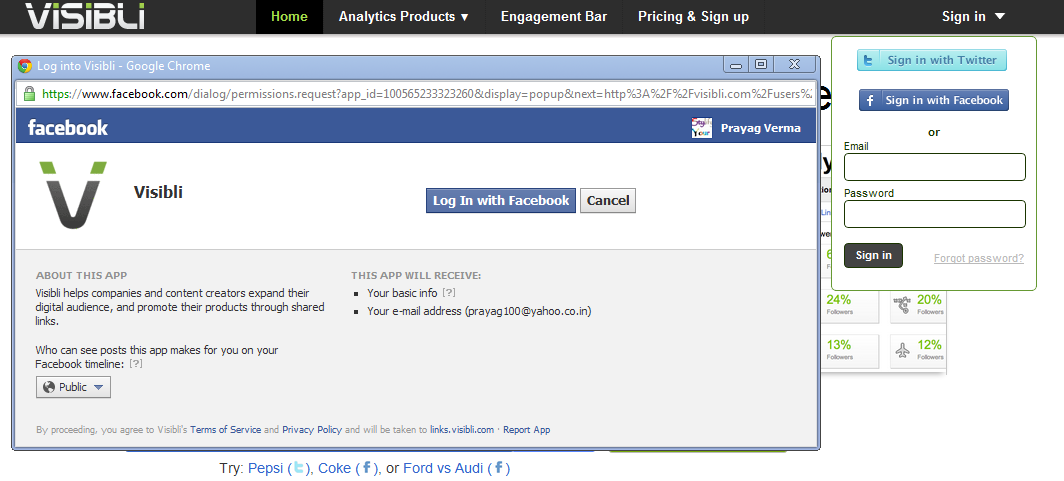Click the Prayag Verma name

(x=760, y=128)
